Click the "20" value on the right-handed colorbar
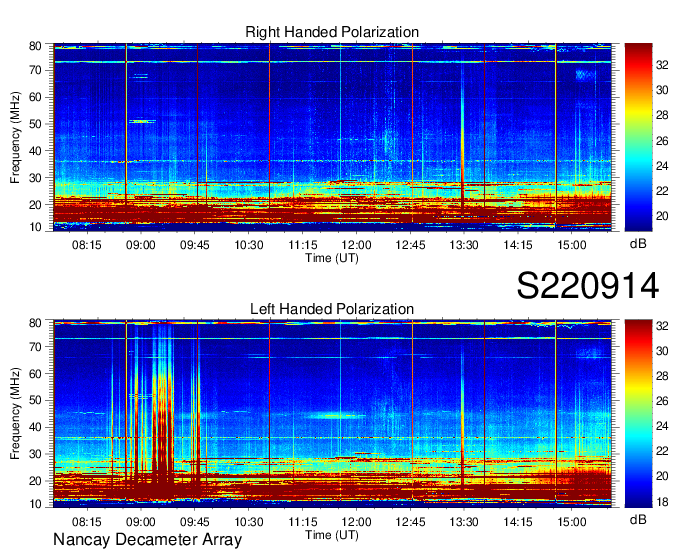 point(662,216)
